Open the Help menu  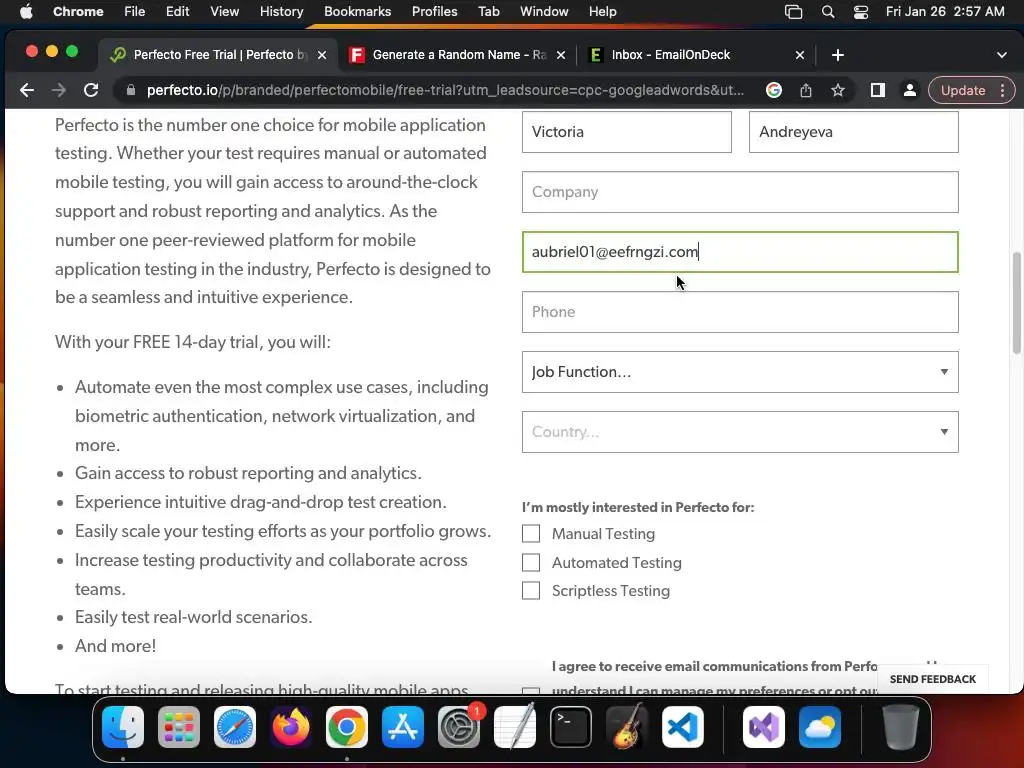(x=602, y=11)
